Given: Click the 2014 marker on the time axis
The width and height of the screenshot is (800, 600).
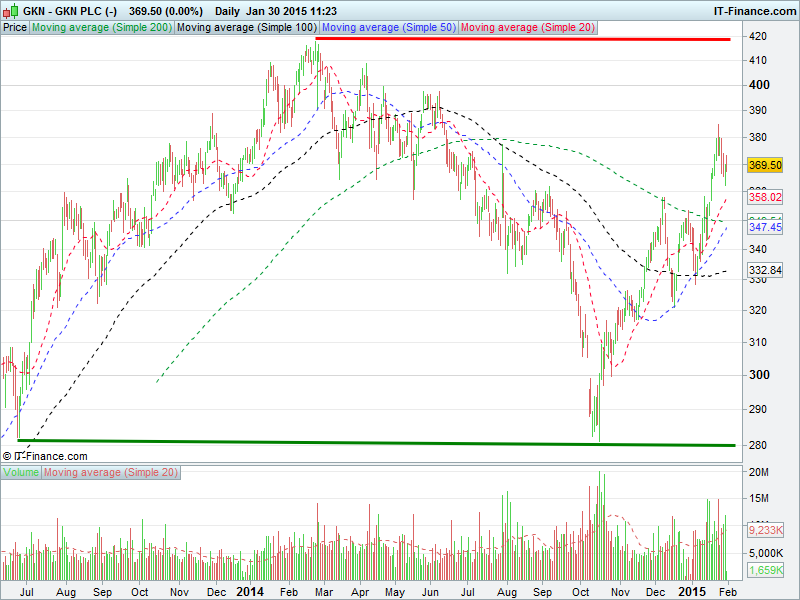Looking at the screenshot, I should click(x=251, y=591).
